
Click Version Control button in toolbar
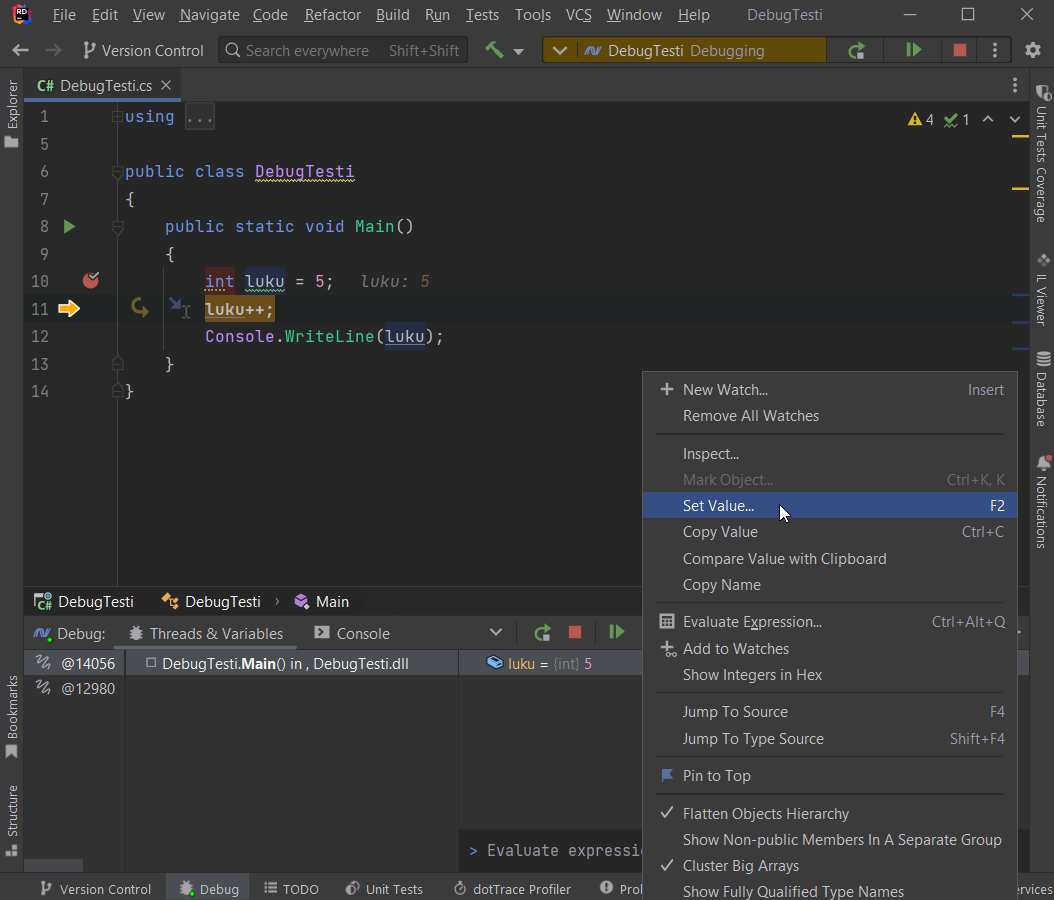(x=143, y=50)
